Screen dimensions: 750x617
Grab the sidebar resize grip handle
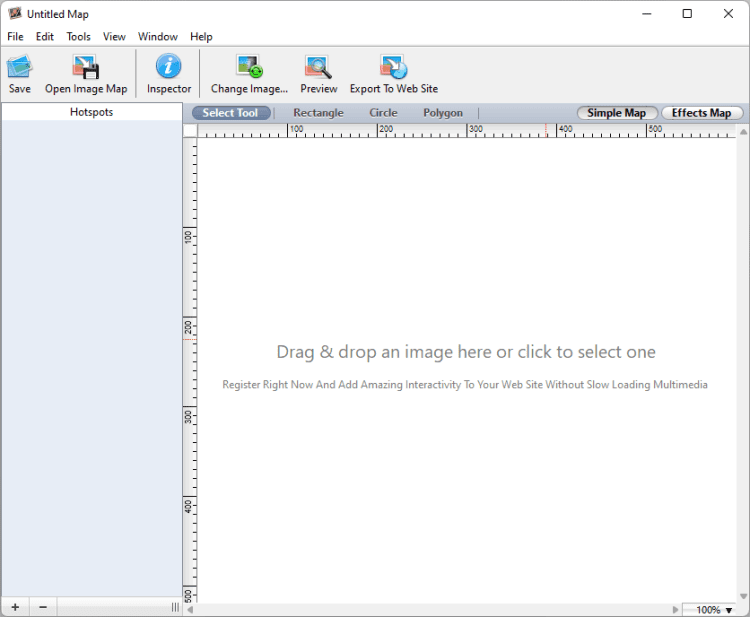point(175,607)
